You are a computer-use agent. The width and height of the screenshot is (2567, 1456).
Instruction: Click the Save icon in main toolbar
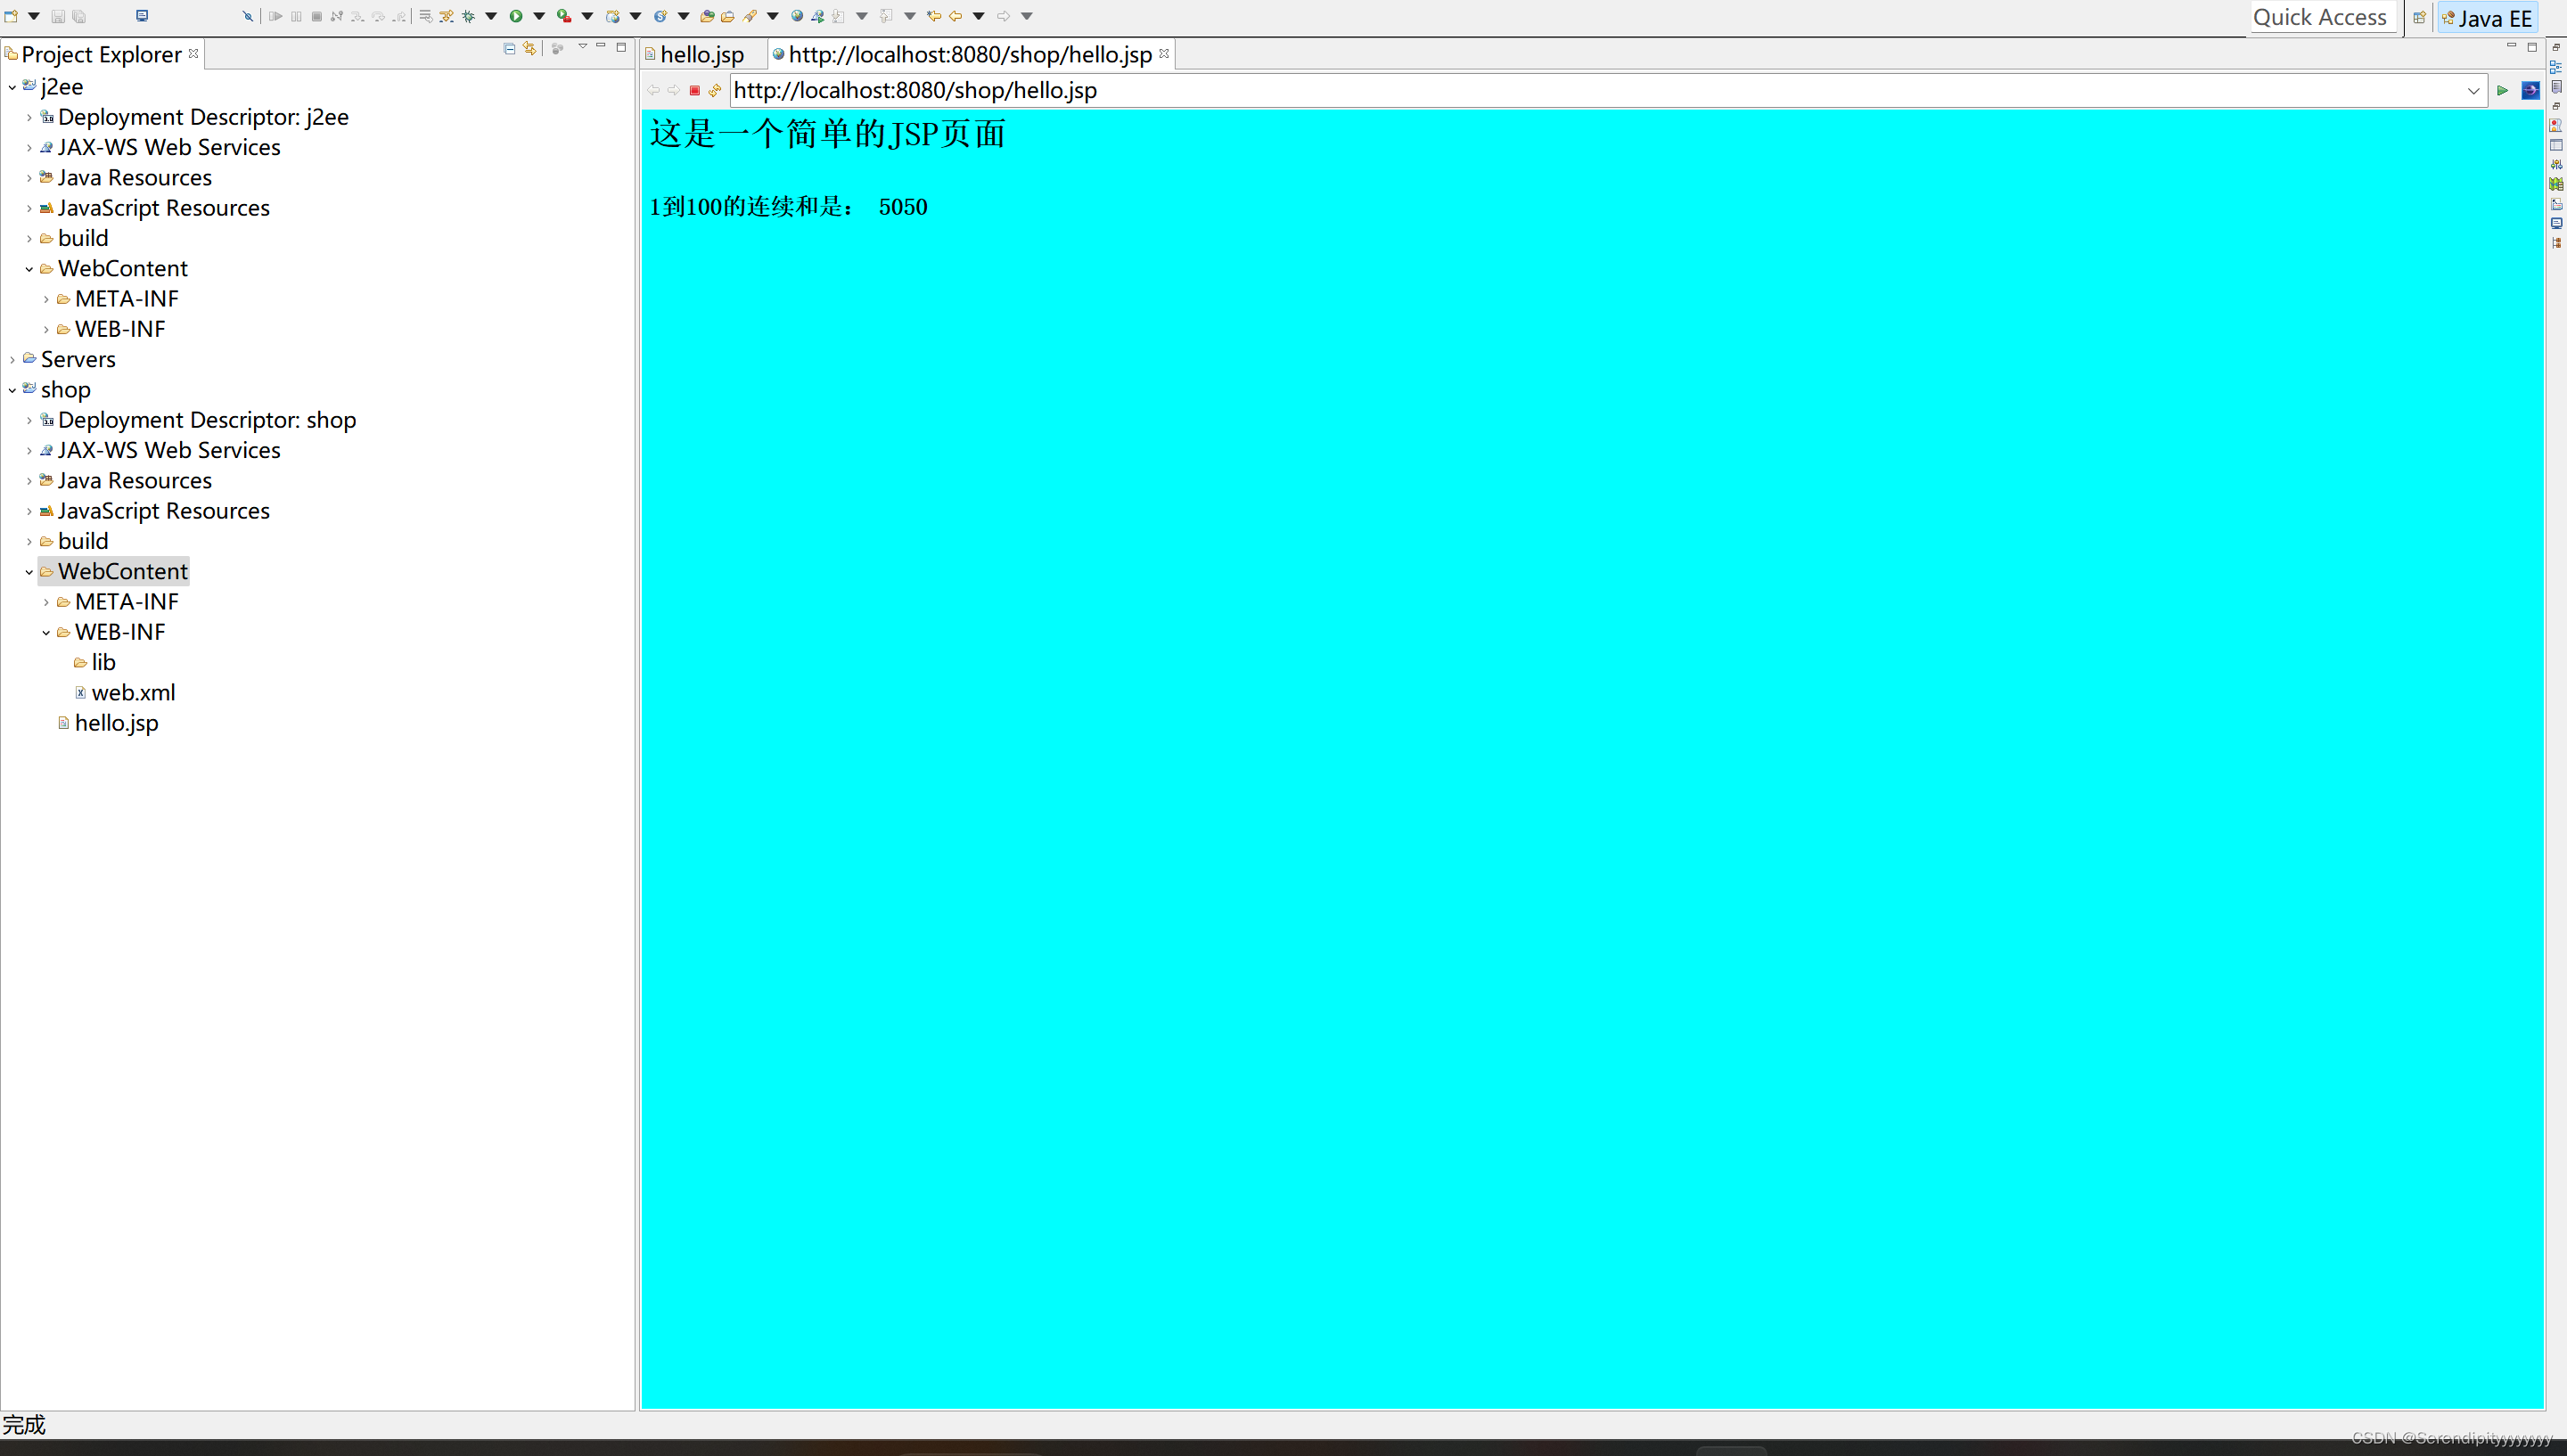point(58,16)
